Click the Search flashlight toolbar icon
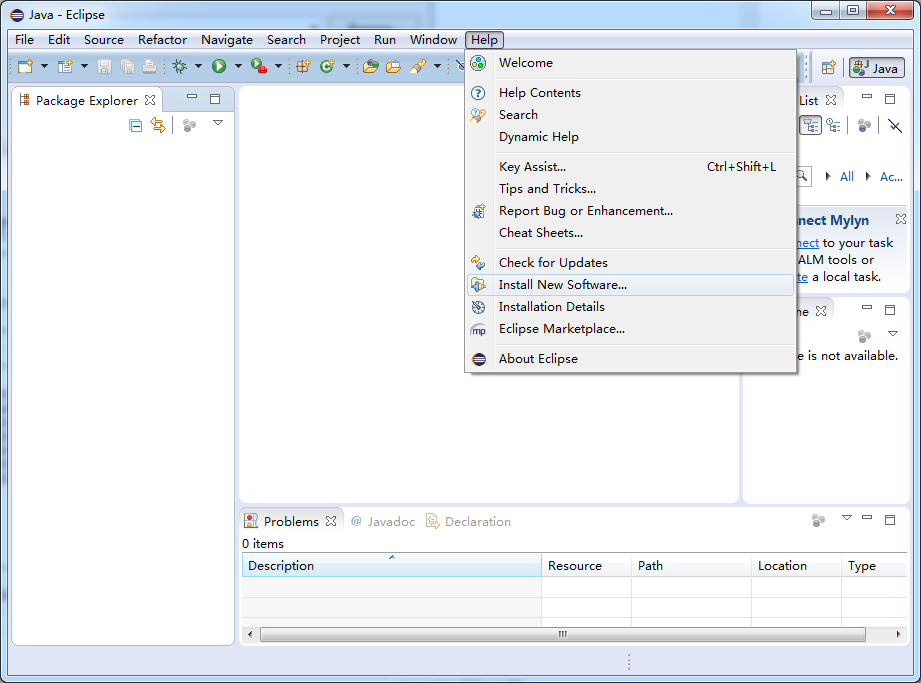 tap(418, 66)
